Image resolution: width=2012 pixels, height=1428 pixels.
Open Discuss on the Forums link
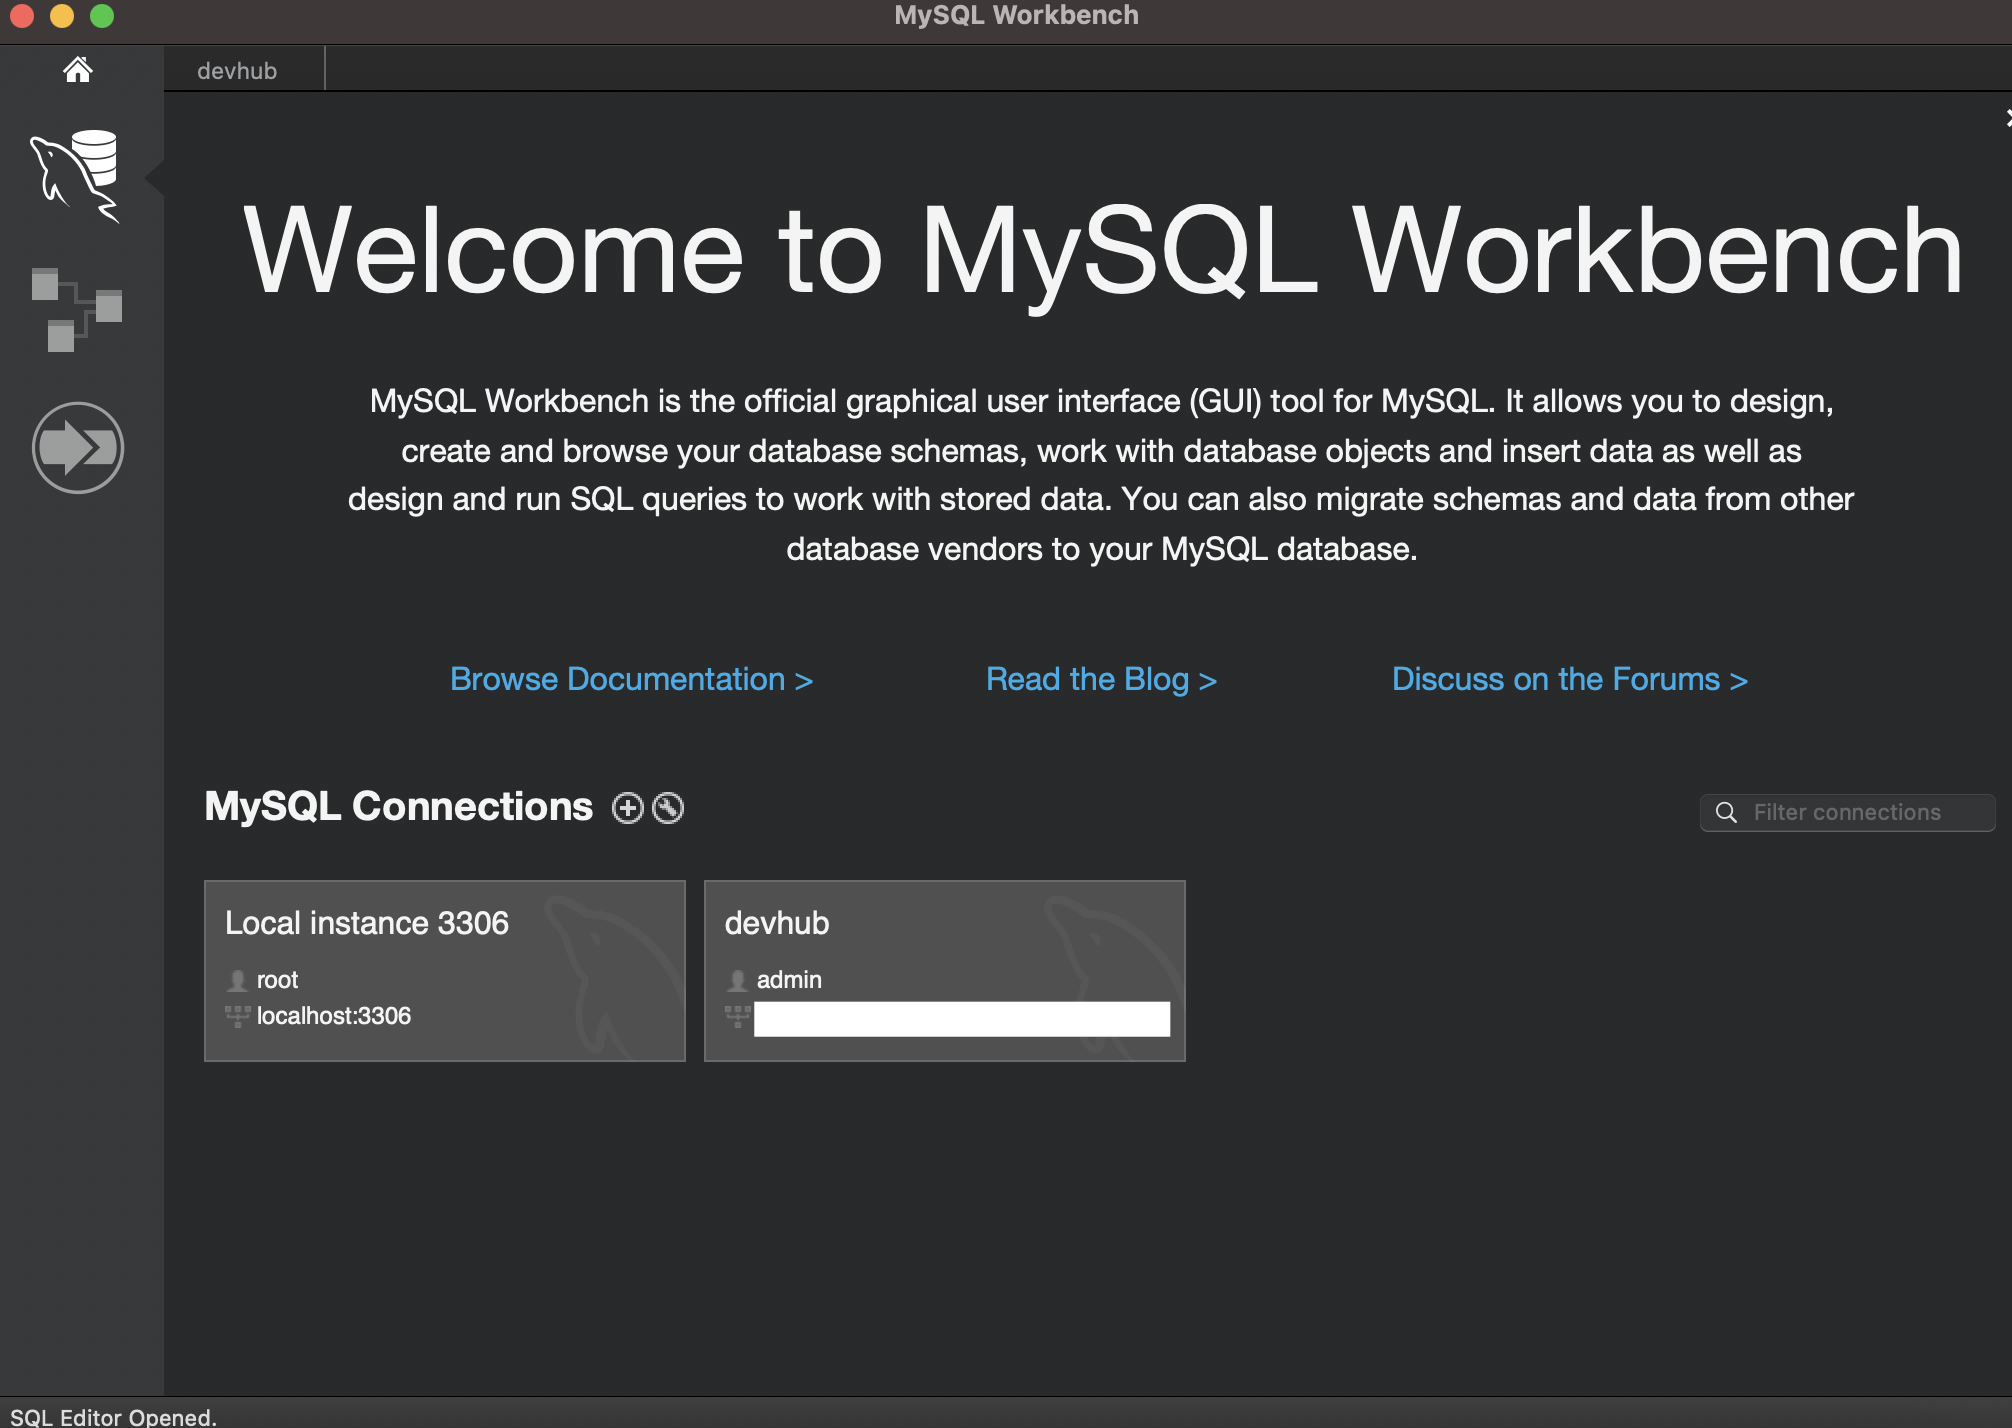point(1569,680)
